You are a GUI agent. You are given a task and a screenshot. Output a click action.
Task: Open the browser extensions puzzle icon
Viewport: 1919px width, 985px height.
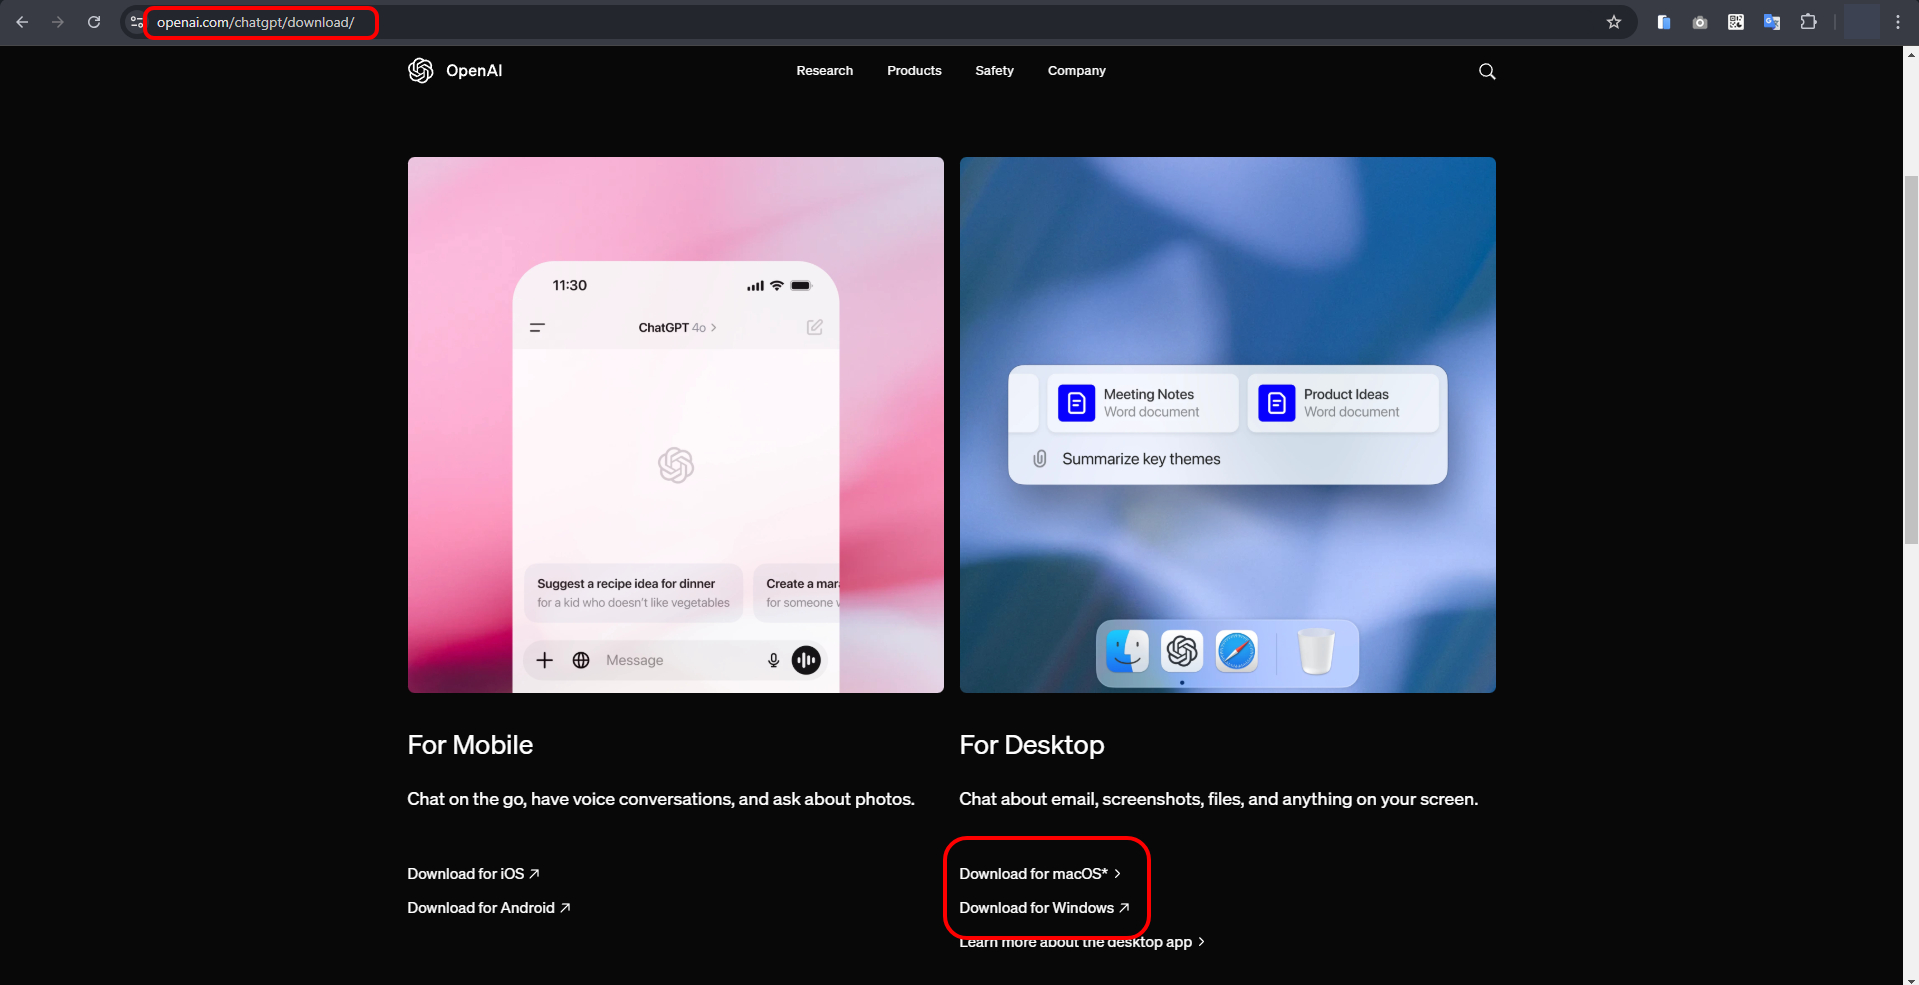click(x=1808, y=22)
